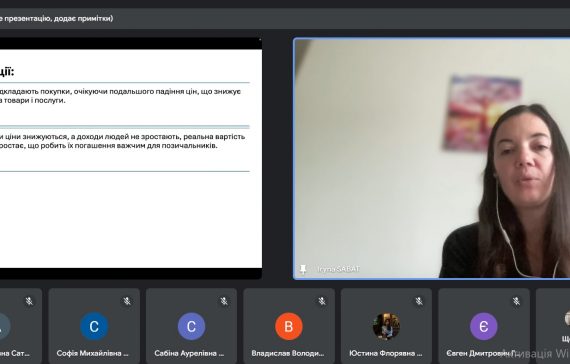The image size is (570, 364).
Task: Click muted microphone icon on Софія Михайлівна tile
Action: (x=127, y=301)
